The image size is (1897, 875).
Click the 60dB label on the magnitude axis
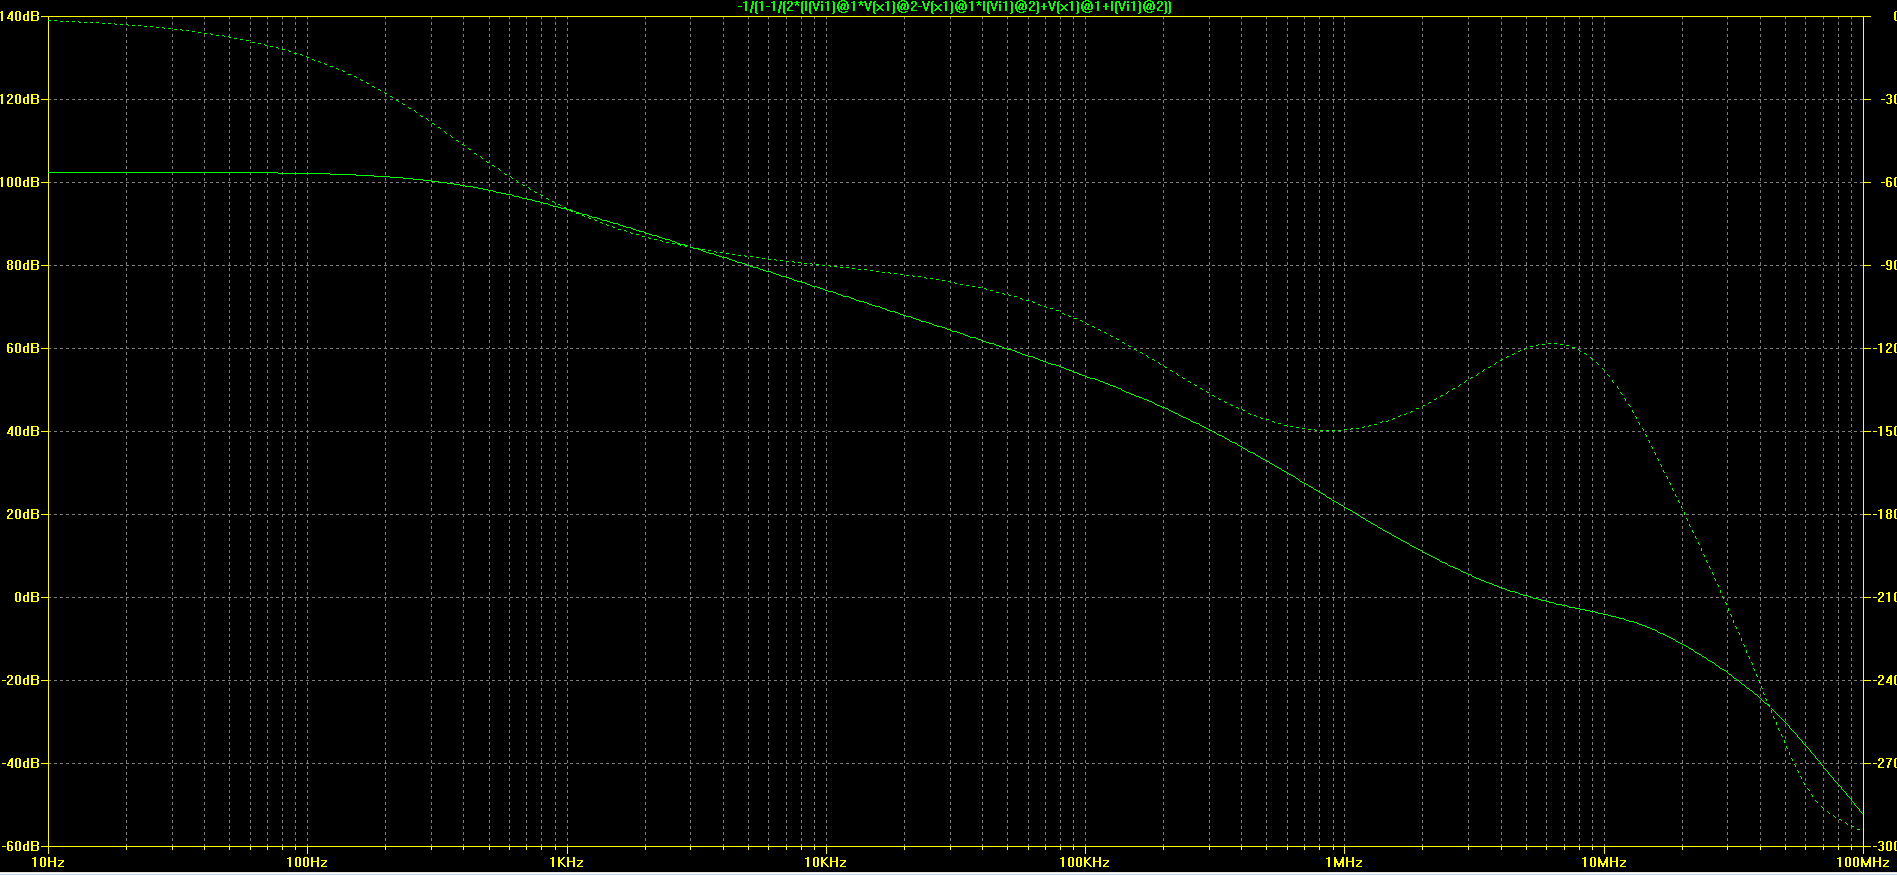tap(24, 349)
